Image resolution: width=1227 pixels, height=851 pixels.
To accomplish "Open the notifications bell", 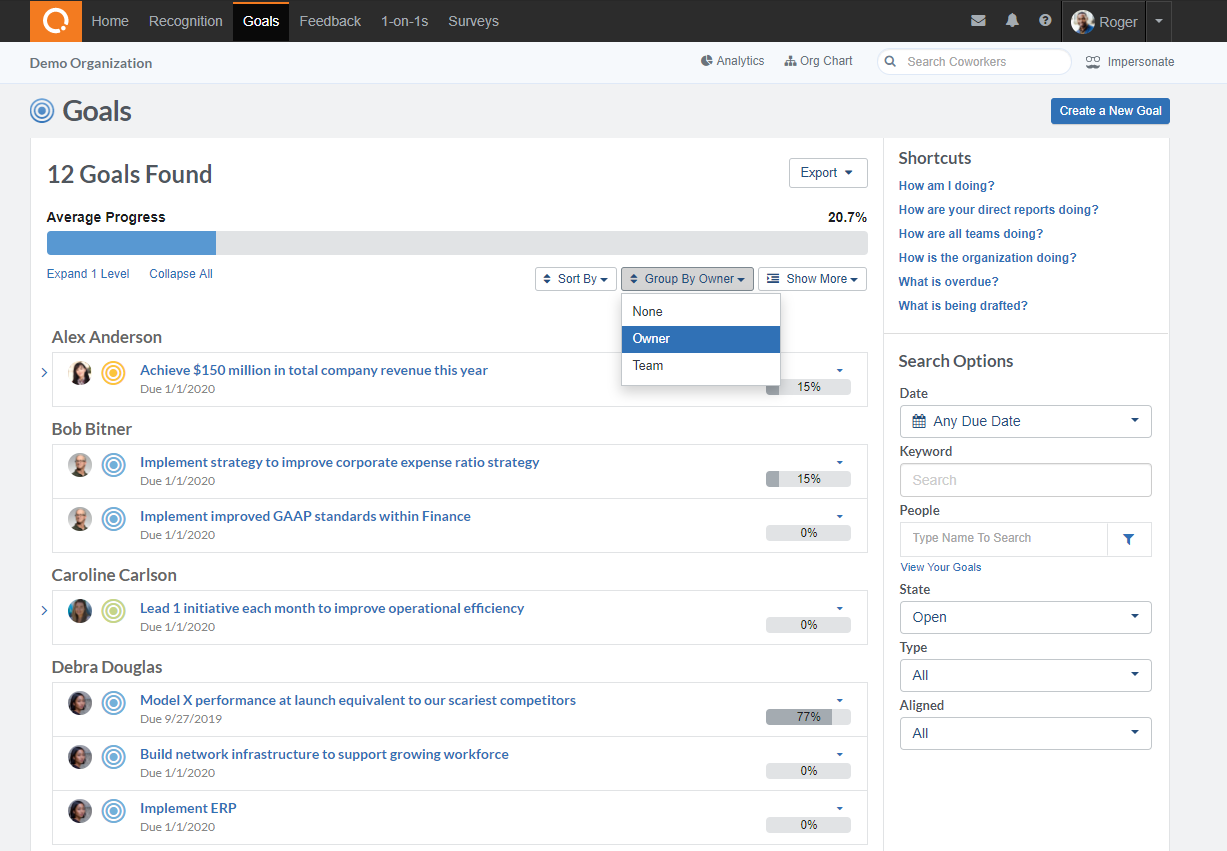I will point(1012,21).
